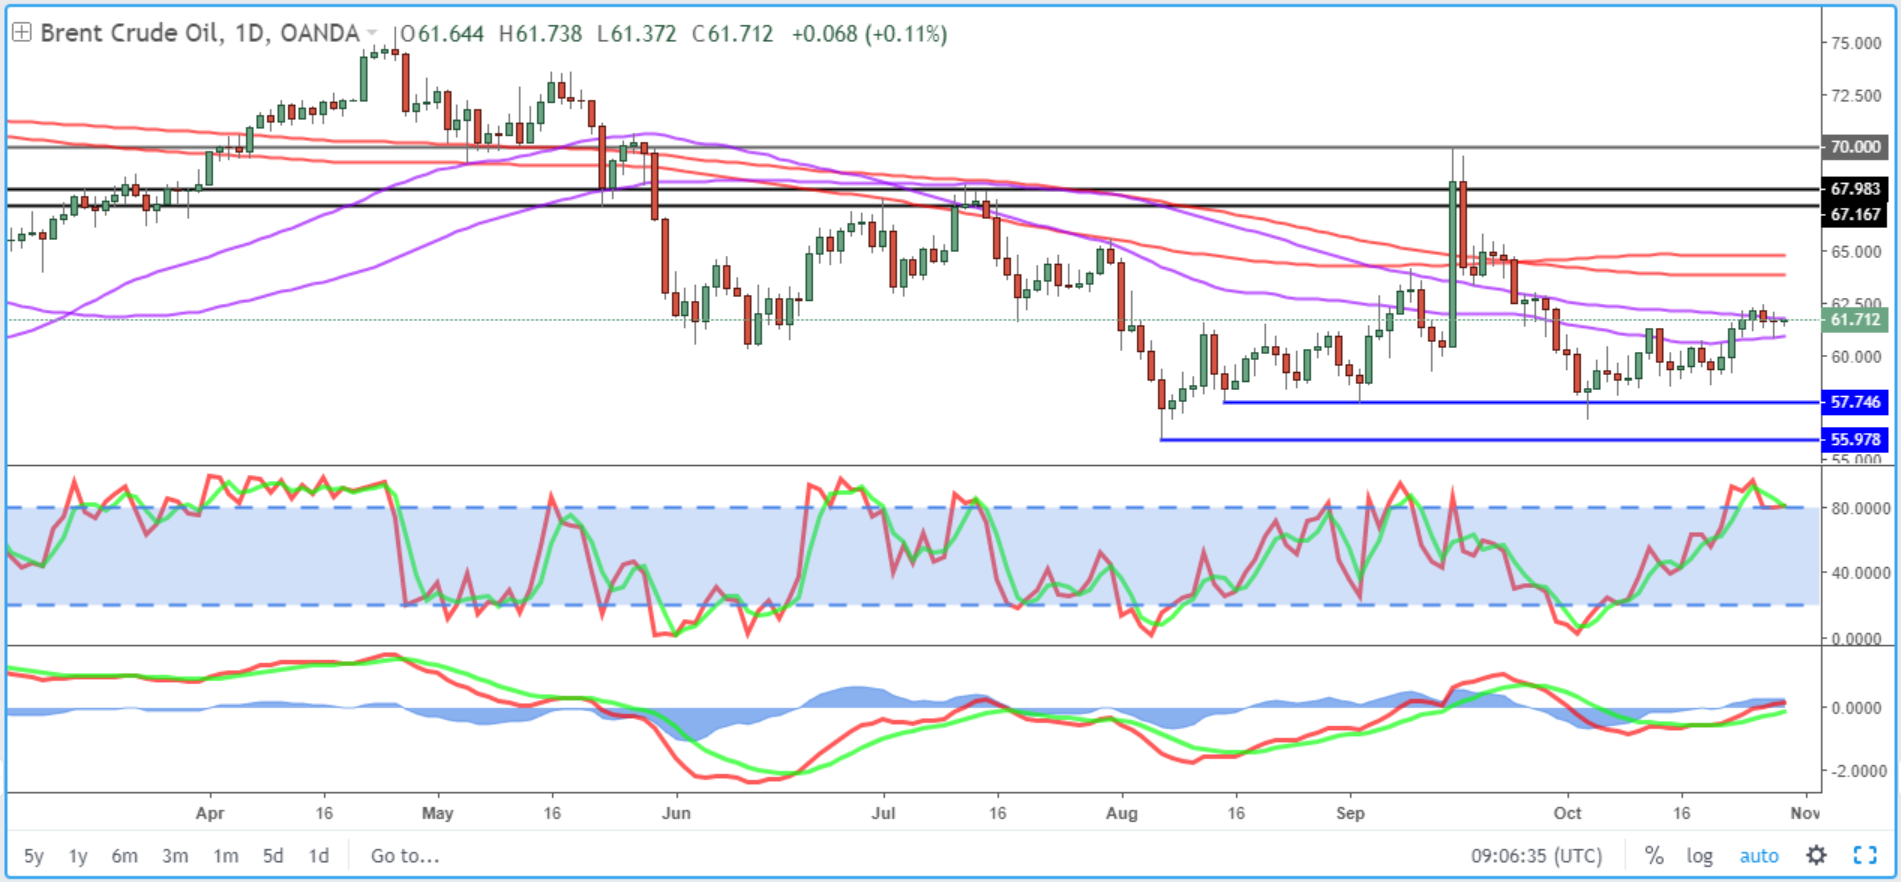Open chart settings gear icon

tap(1816, 855)
